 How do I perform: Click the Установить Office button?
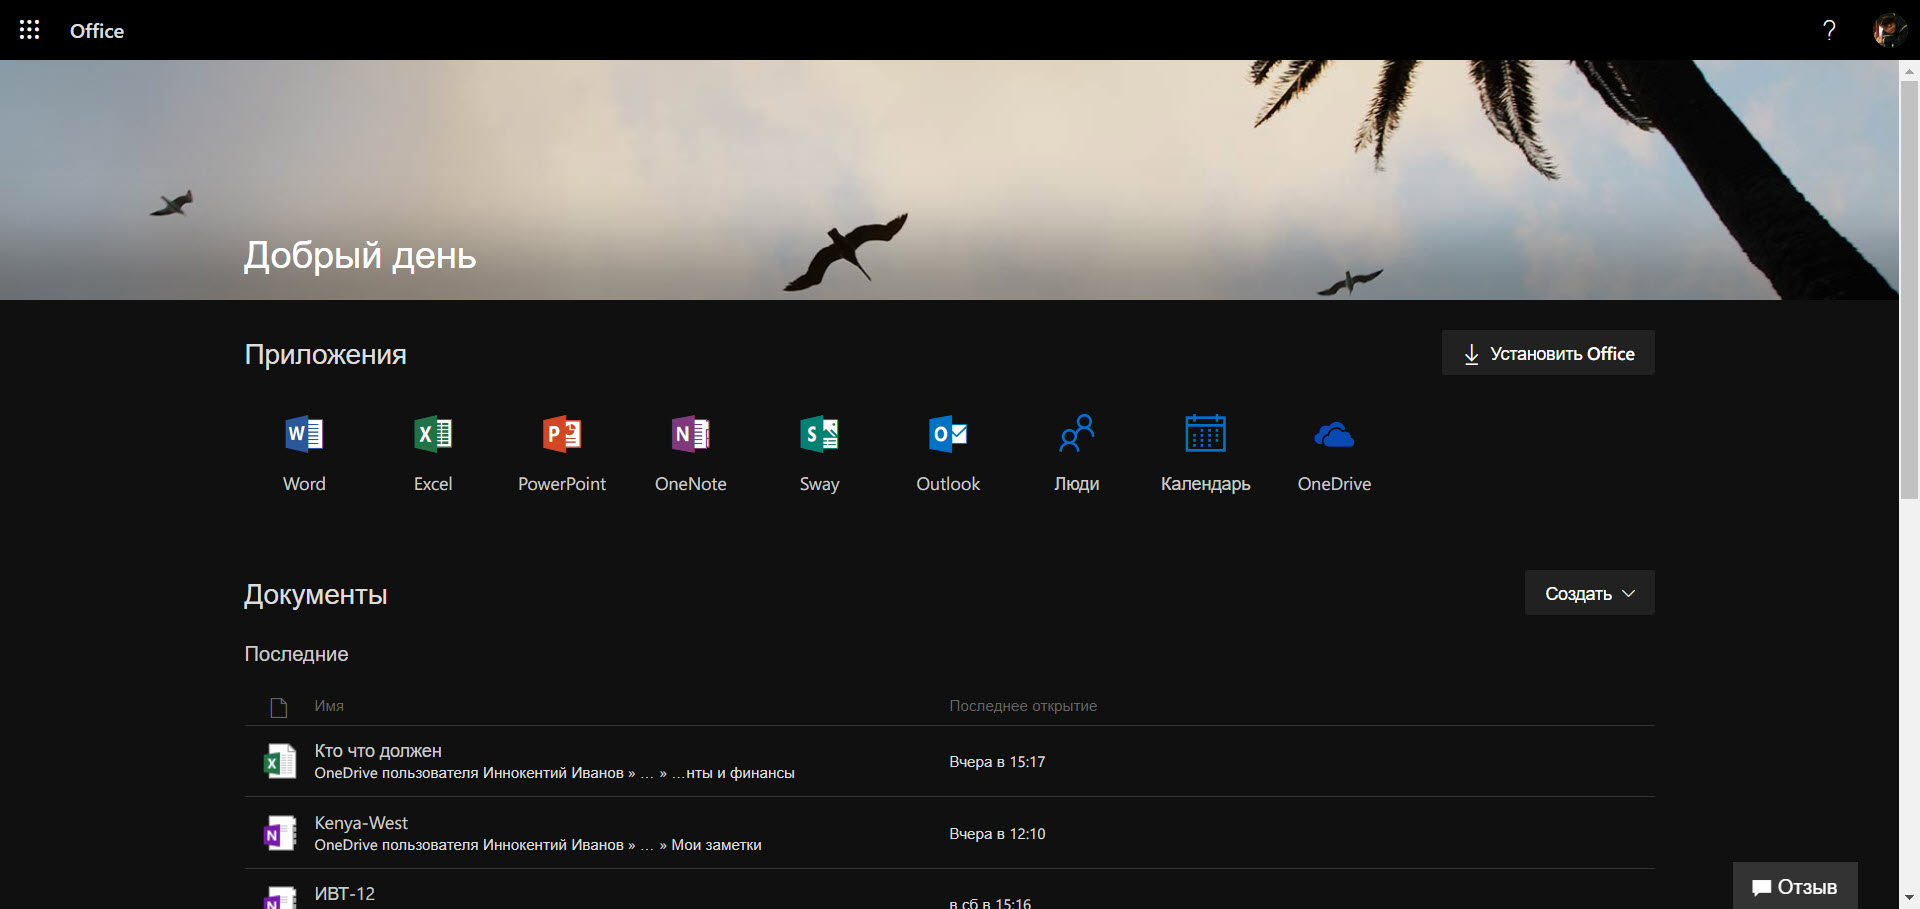click(x=1547, y=352)
